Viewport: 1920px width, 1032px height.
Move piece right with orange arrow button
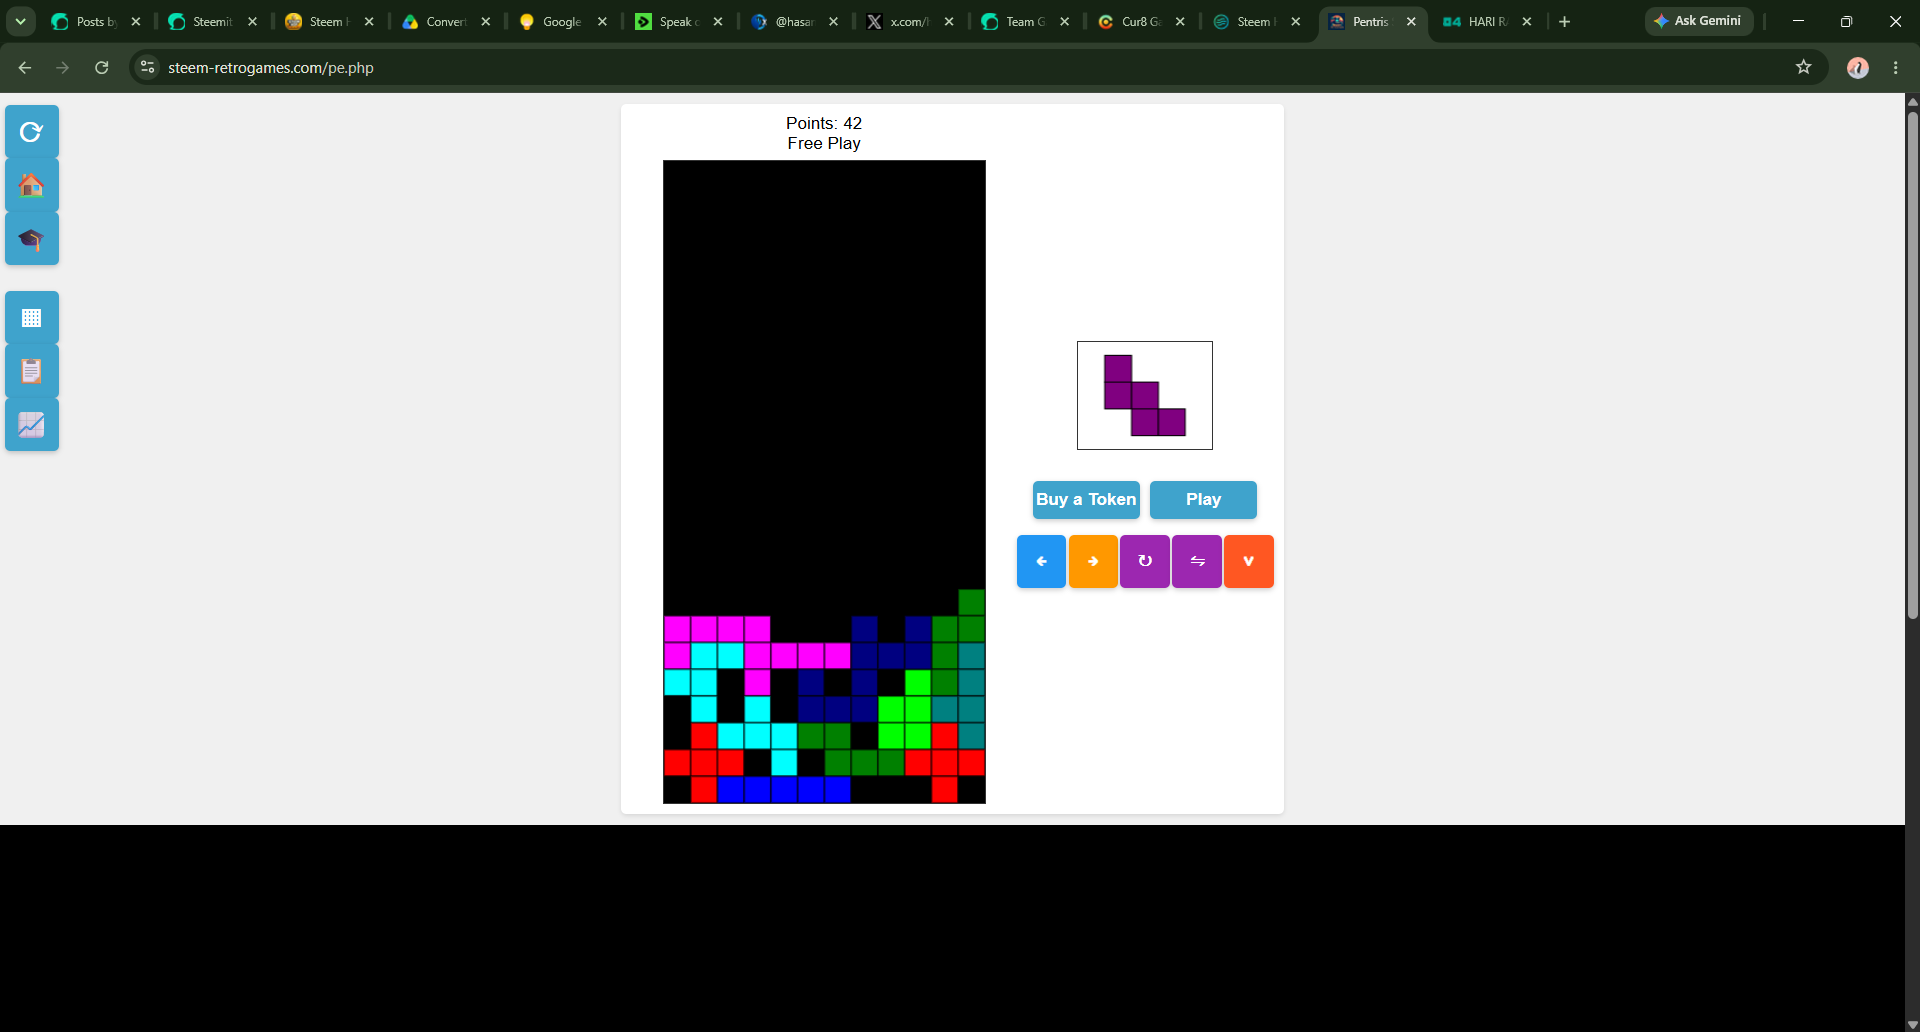pyautogui.click(x=1093, y=561)
